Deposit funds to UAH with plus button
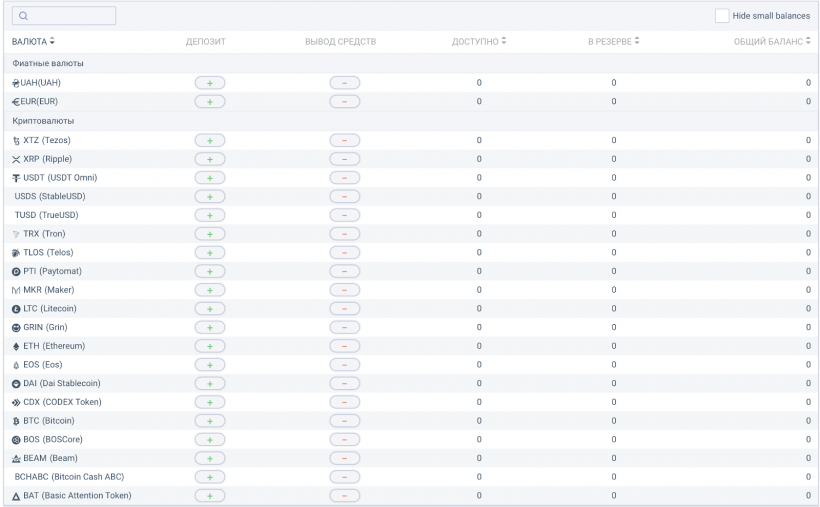This screenshot has height=507, width=820. (210, 83)
